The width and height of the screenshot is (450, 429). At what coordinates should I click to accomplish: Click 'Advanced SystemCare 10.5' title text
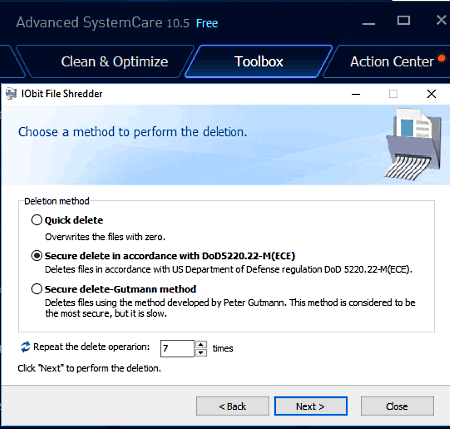tap(103, 23)
